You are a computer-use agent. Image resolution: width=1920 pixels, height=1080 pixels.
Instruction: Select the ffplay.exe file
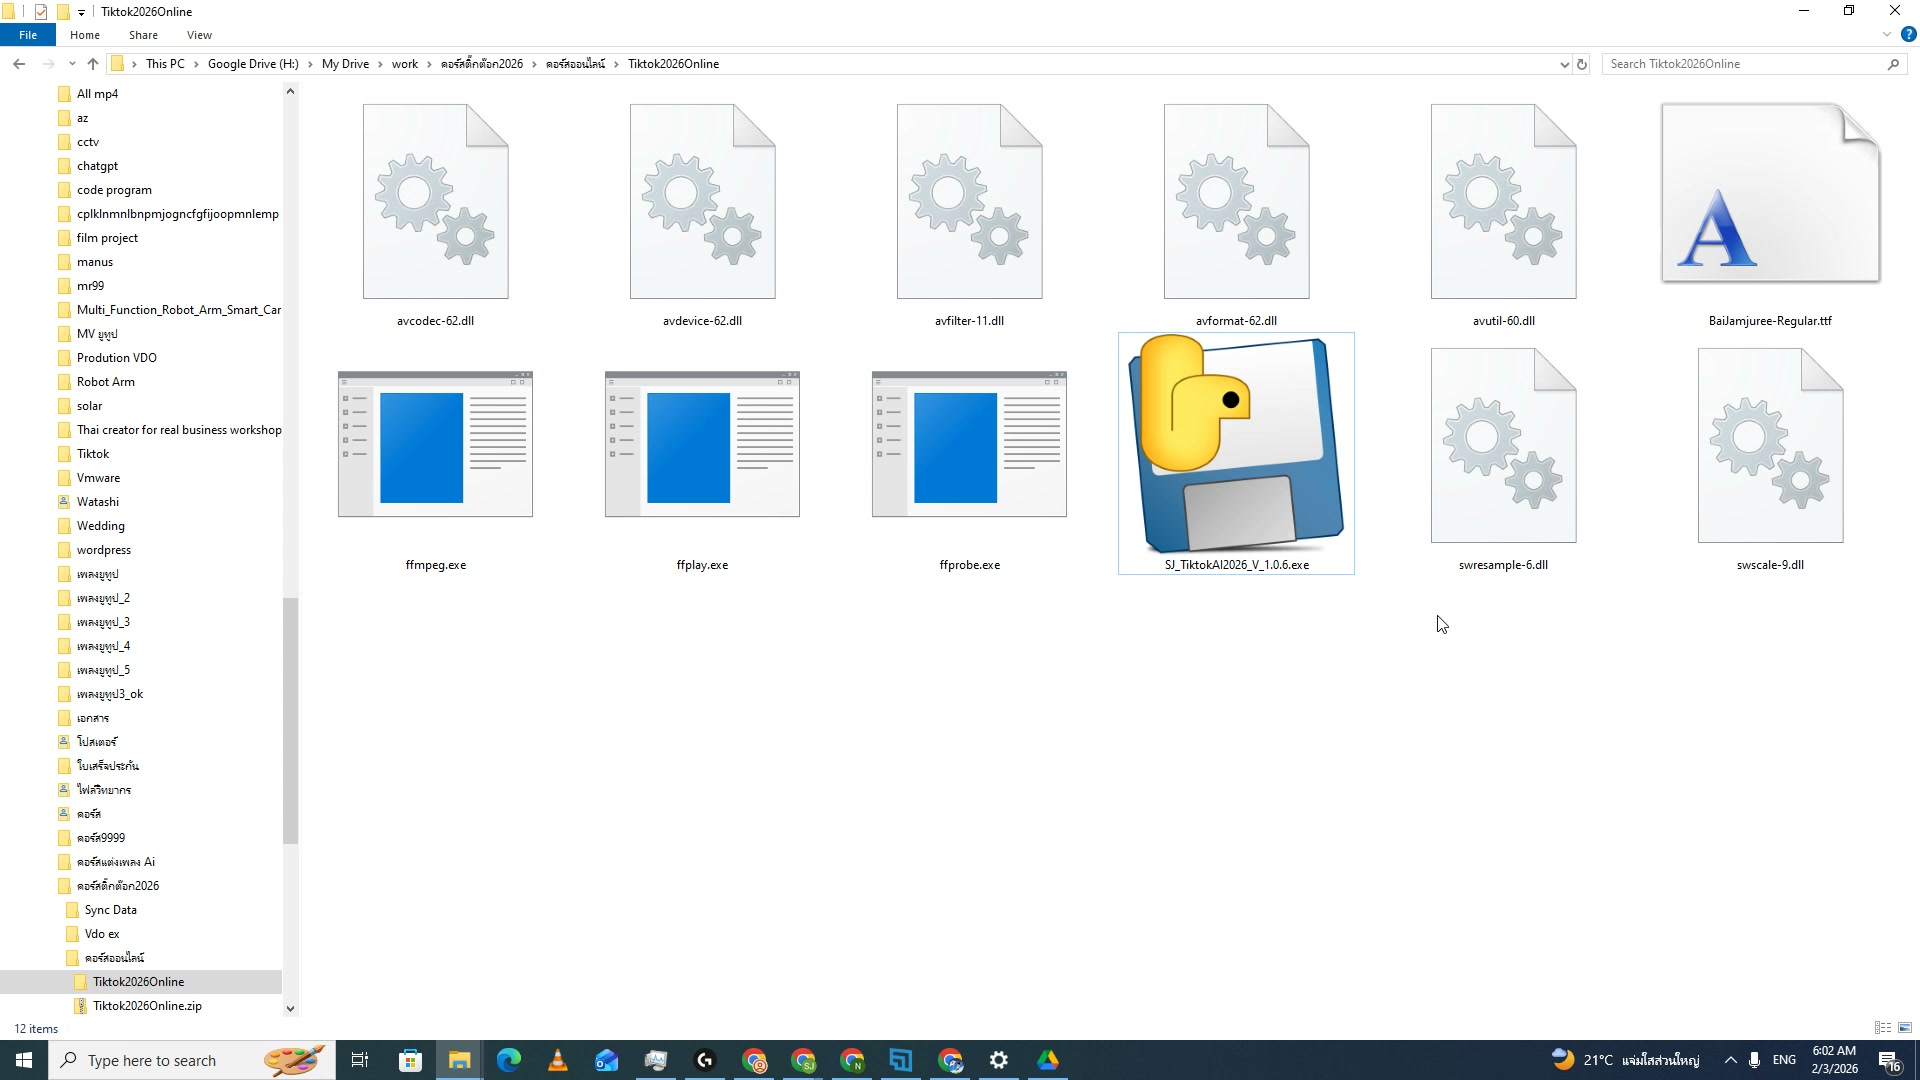[x=701, y=445]
